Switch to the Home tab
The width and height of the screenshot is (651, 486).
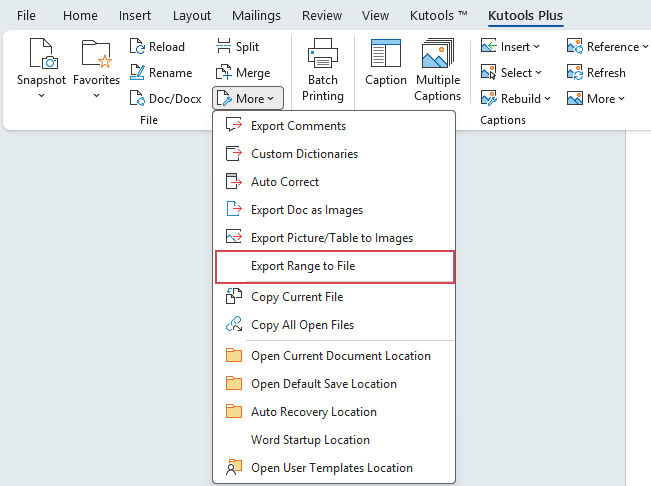(x=80, y=16)
